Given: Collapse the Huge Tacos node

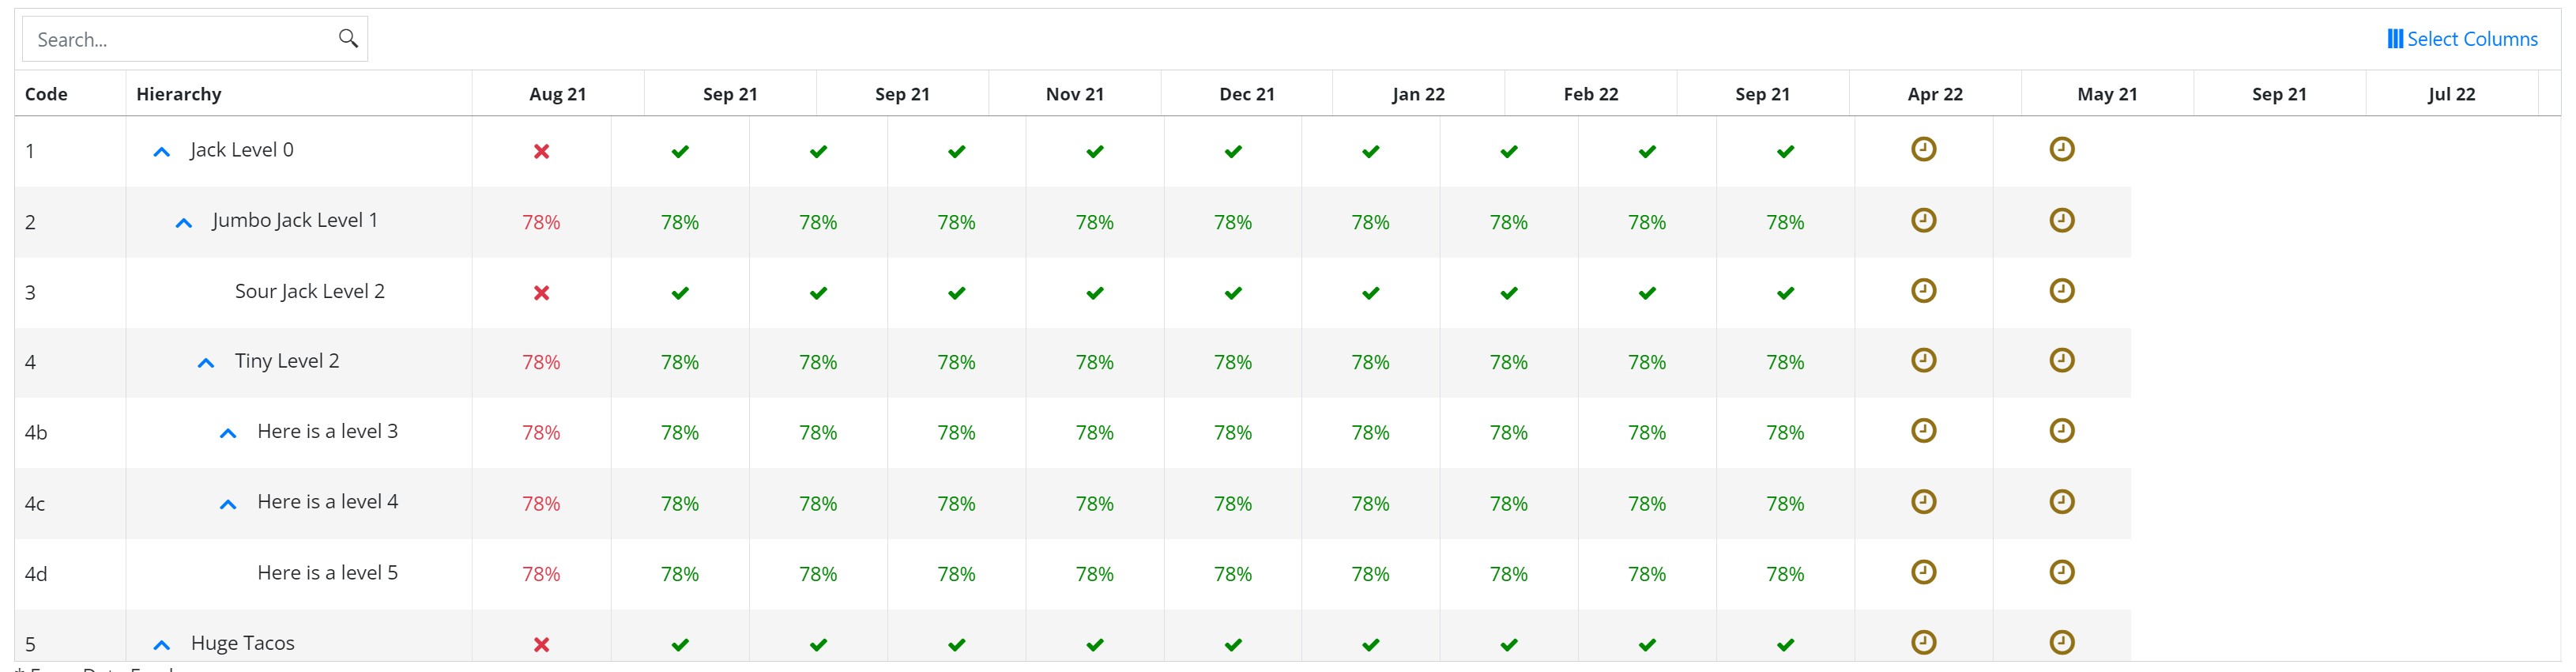Looking at the screenshot, I should coord(162,645).
